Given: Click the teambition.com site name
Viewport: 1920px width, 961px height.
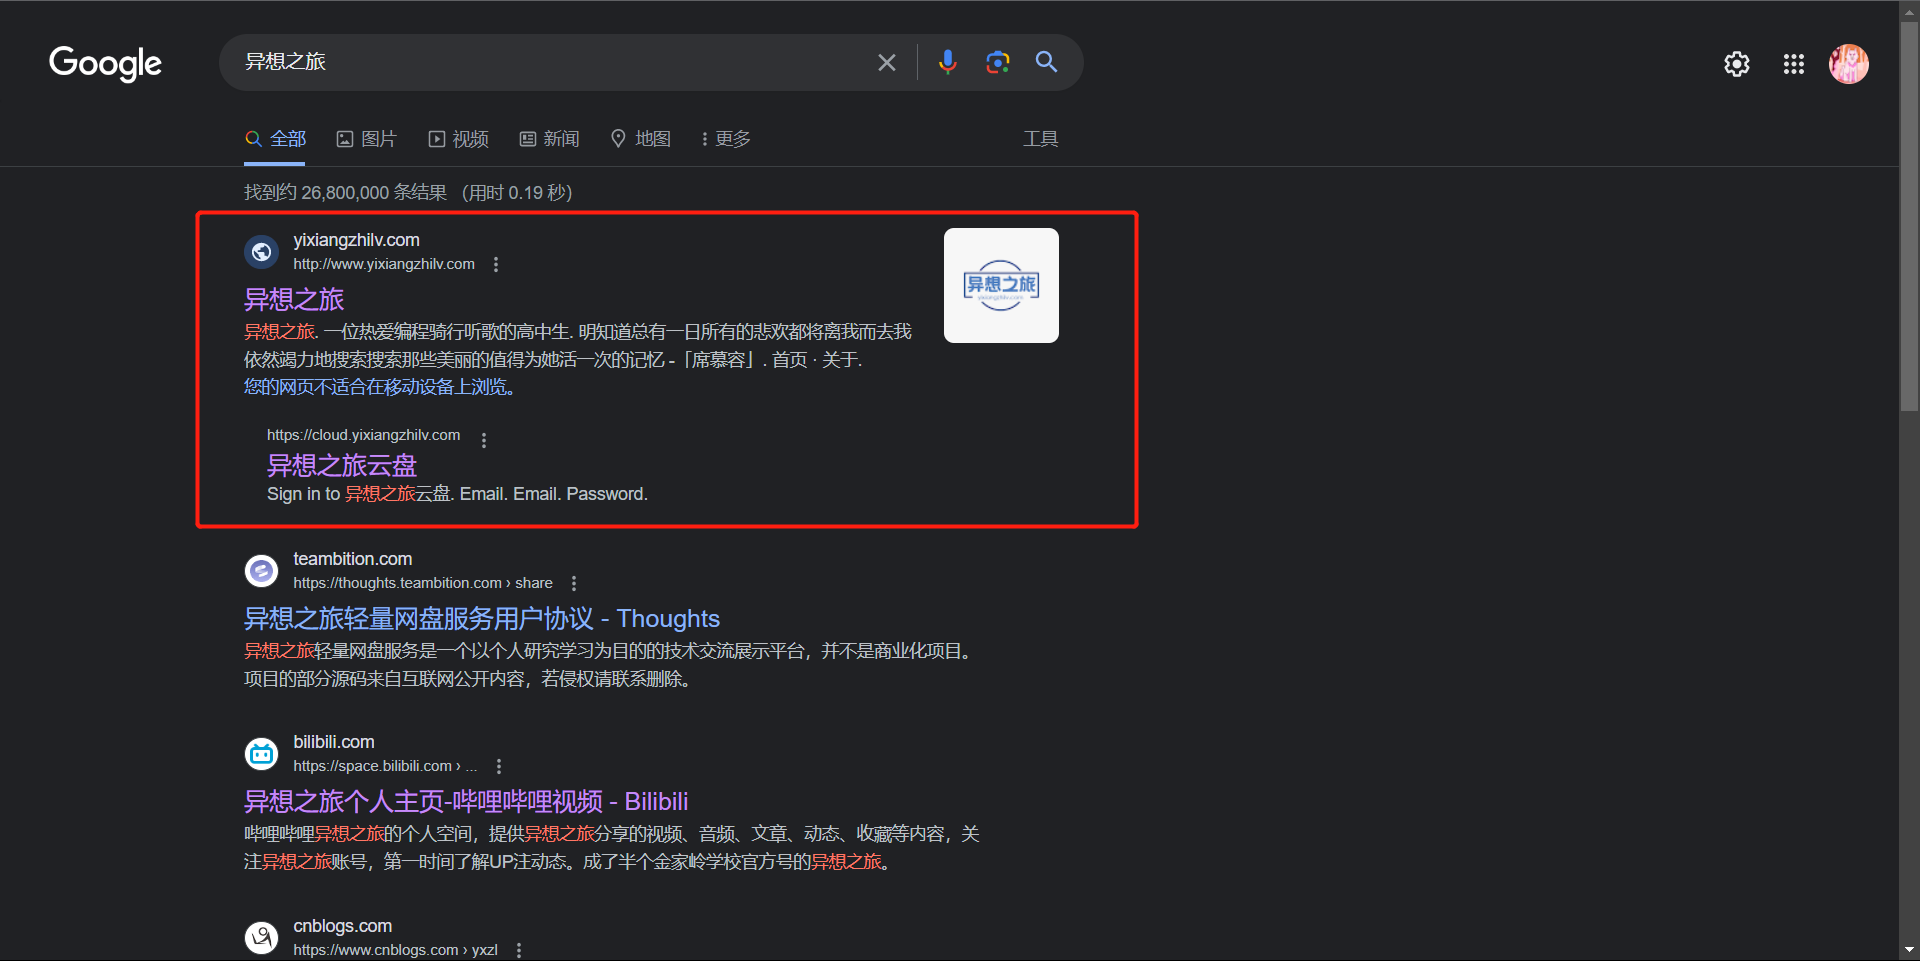Looking at the screenshot, I should tap(352, 559).
